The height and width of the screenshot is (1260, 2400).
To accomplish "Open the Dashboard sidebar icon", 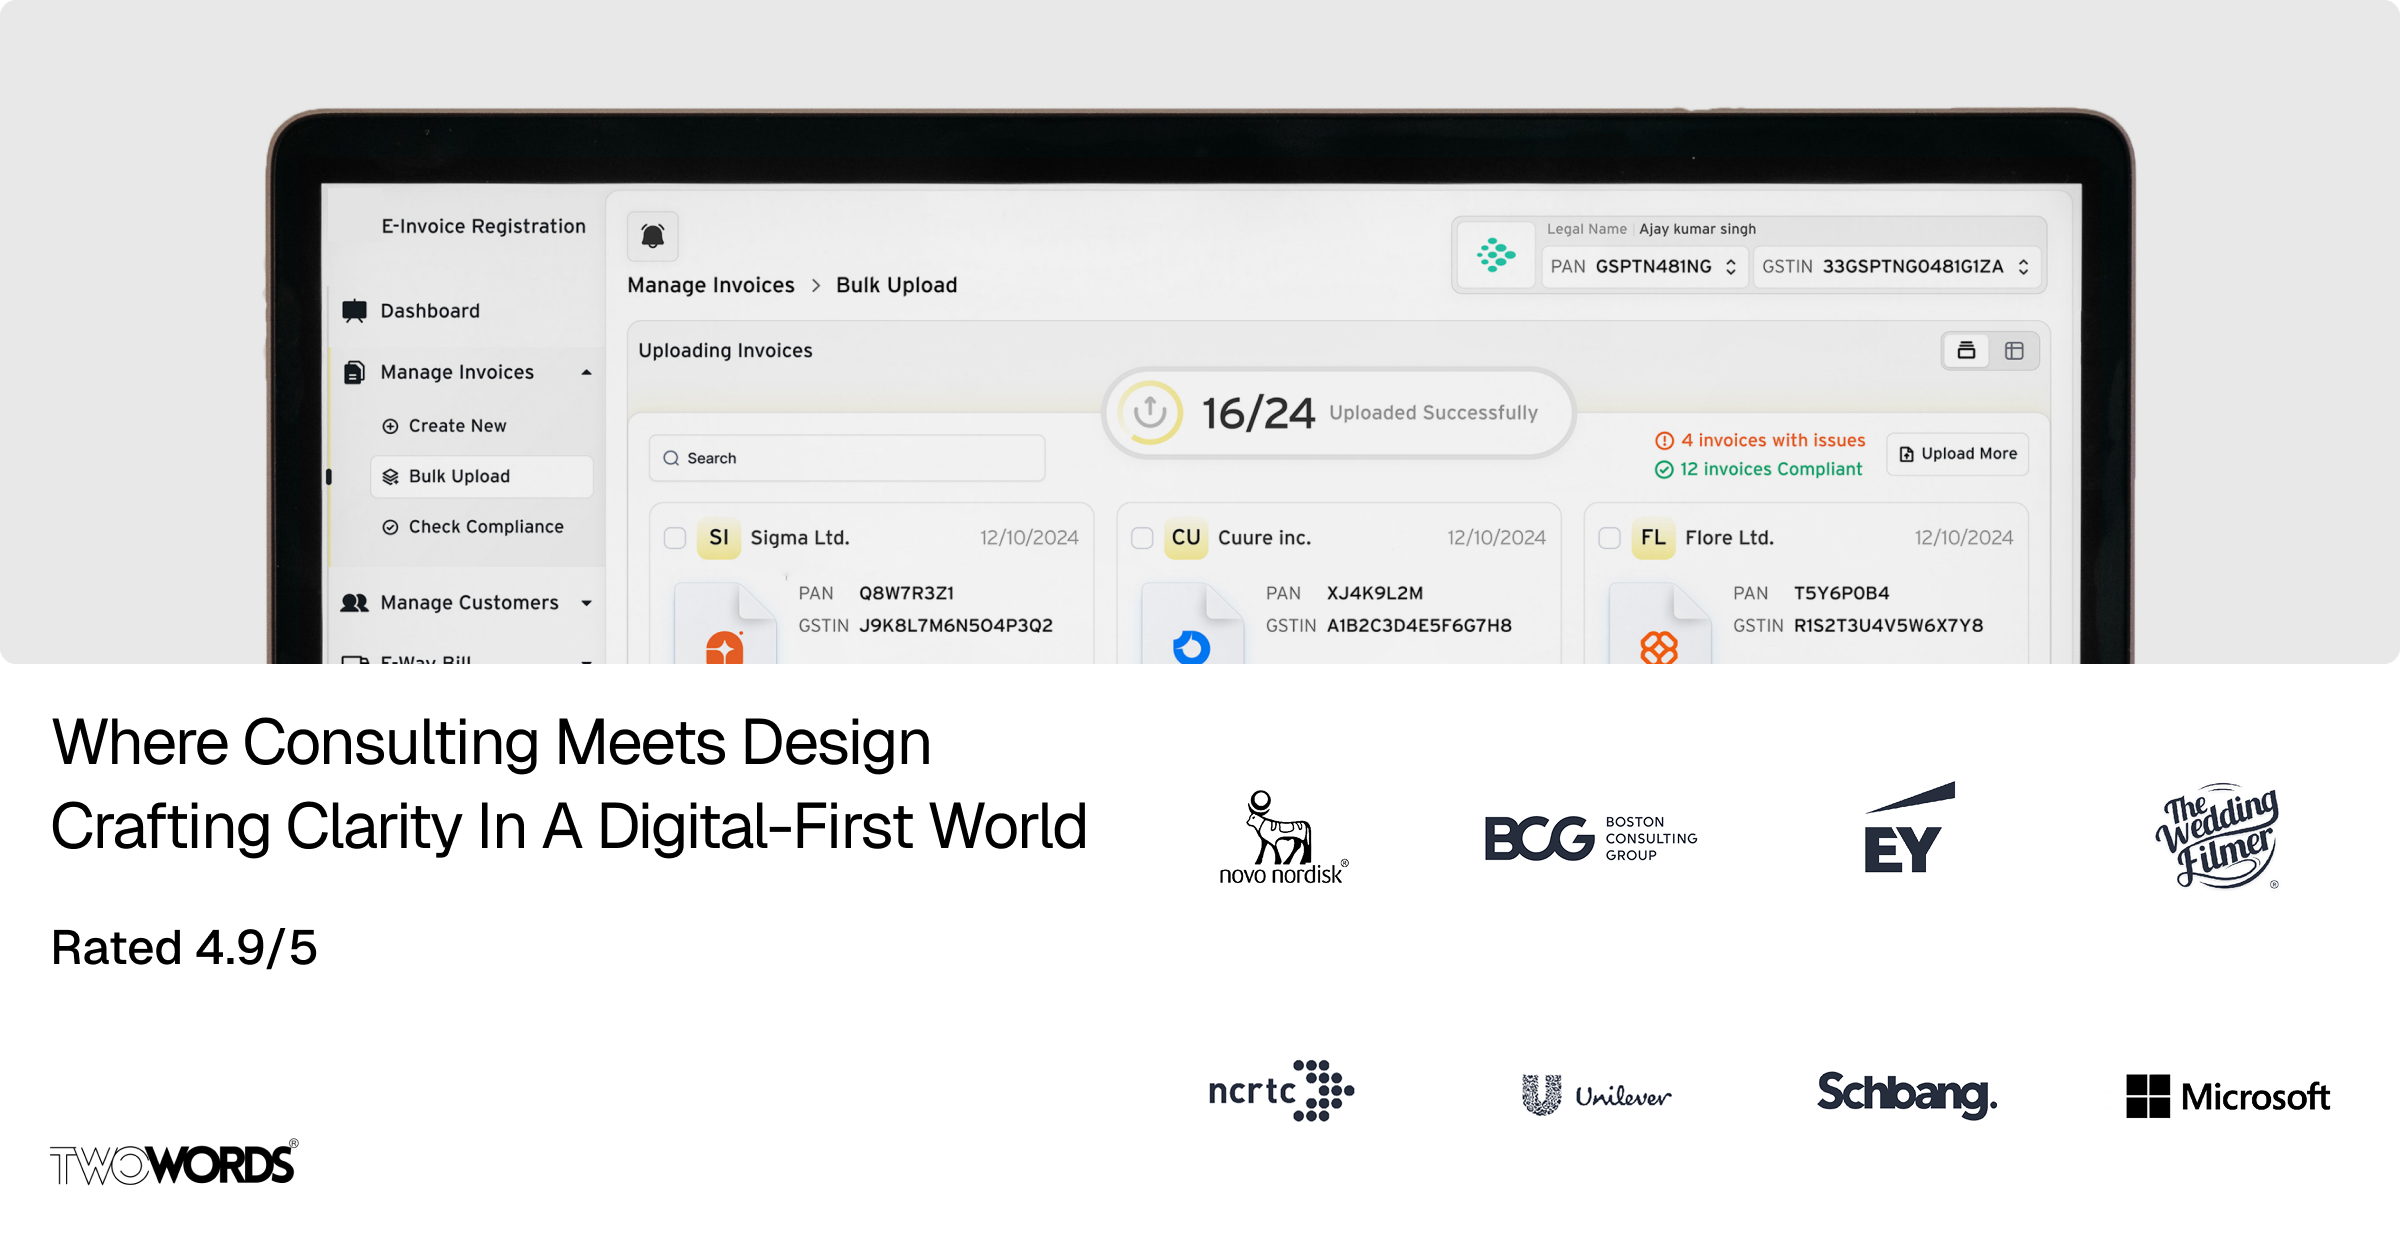I will pos(355,311).
